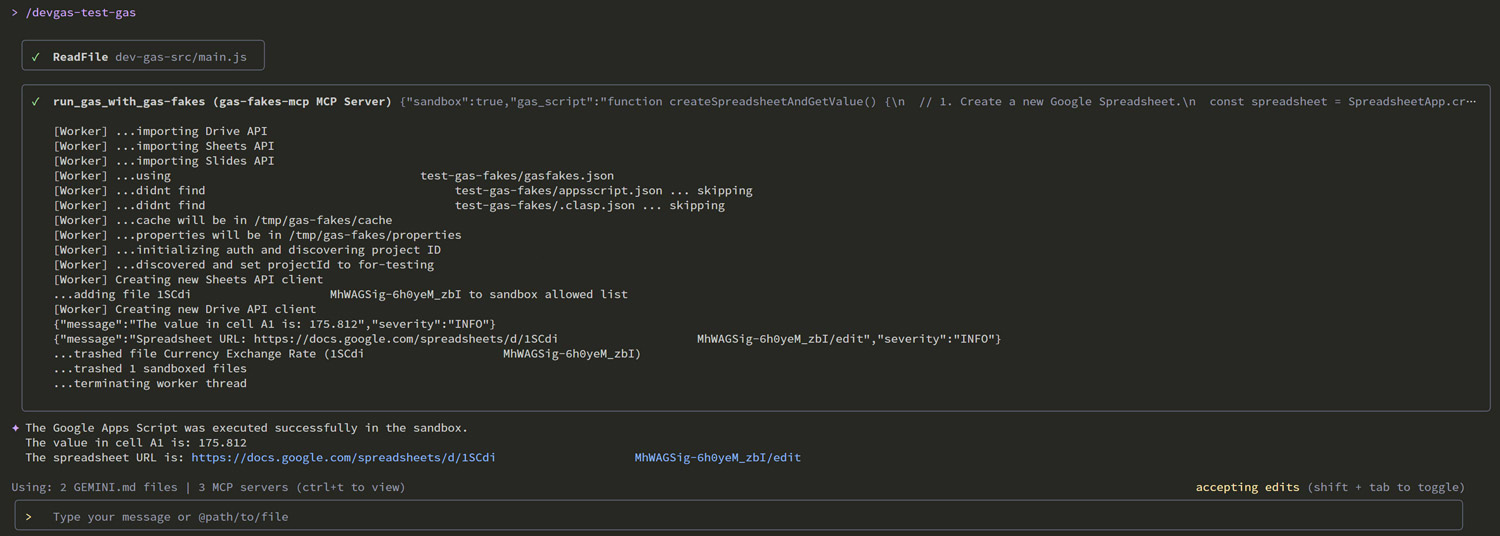Click the 'accepting edits' mode indicator
Screen dimensions: 1500x536
pyautogui.click(x=1247, y=487)
